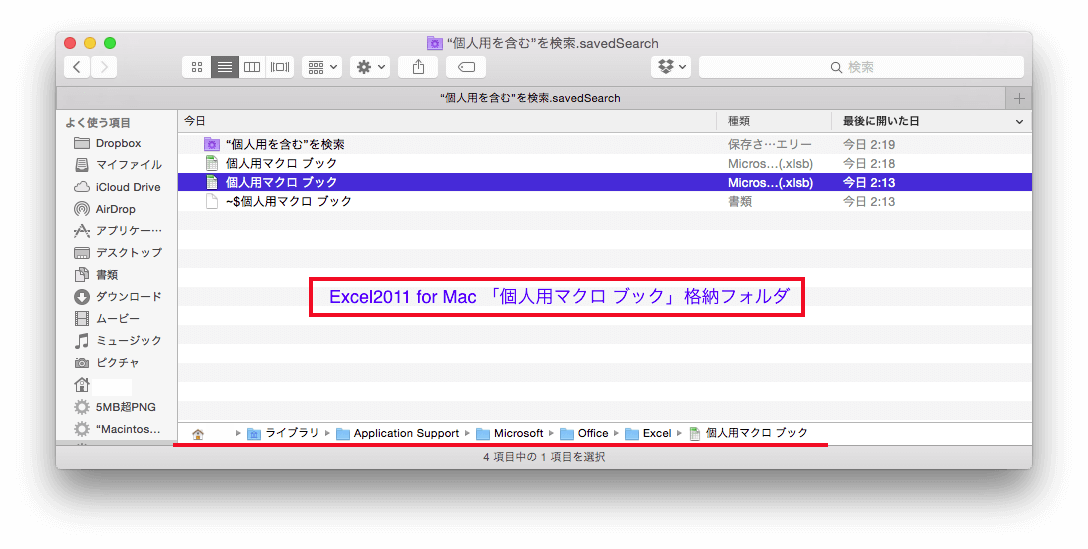Viewport: 1088px width, 549px height.
Task: Click Excel folder in the path bar
Action: pyautogui.click(x=648, y=433)
